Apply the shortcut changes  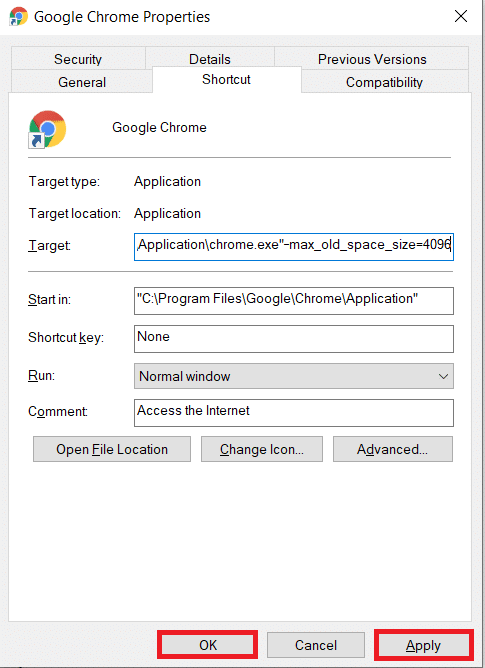pyautogui.click(x=423, y=645)
